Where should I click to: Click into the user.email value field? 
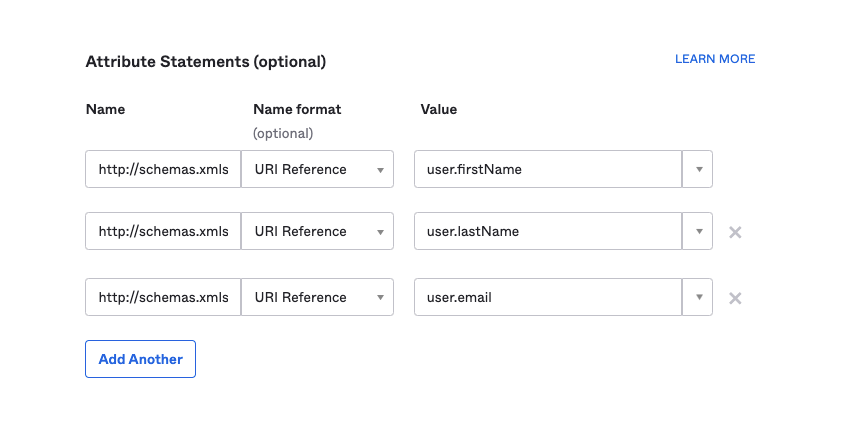coord(548,297)
